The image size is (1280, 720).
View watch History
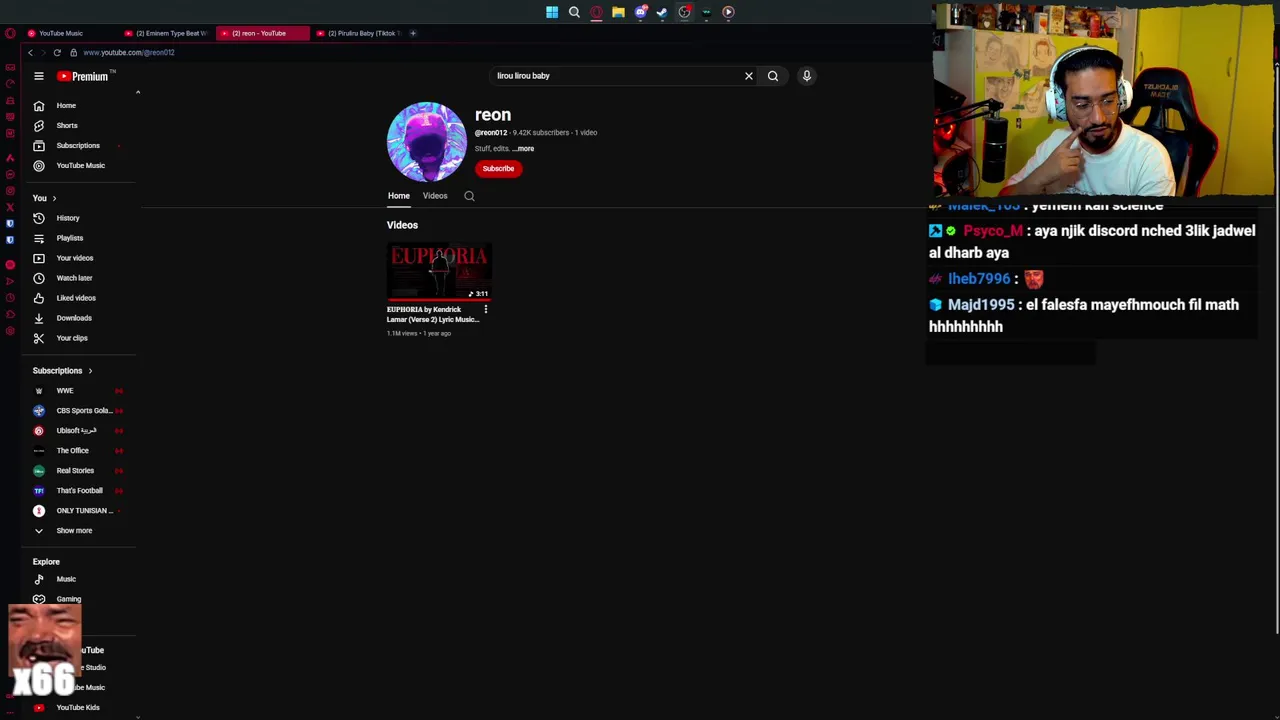coord(67,218)
